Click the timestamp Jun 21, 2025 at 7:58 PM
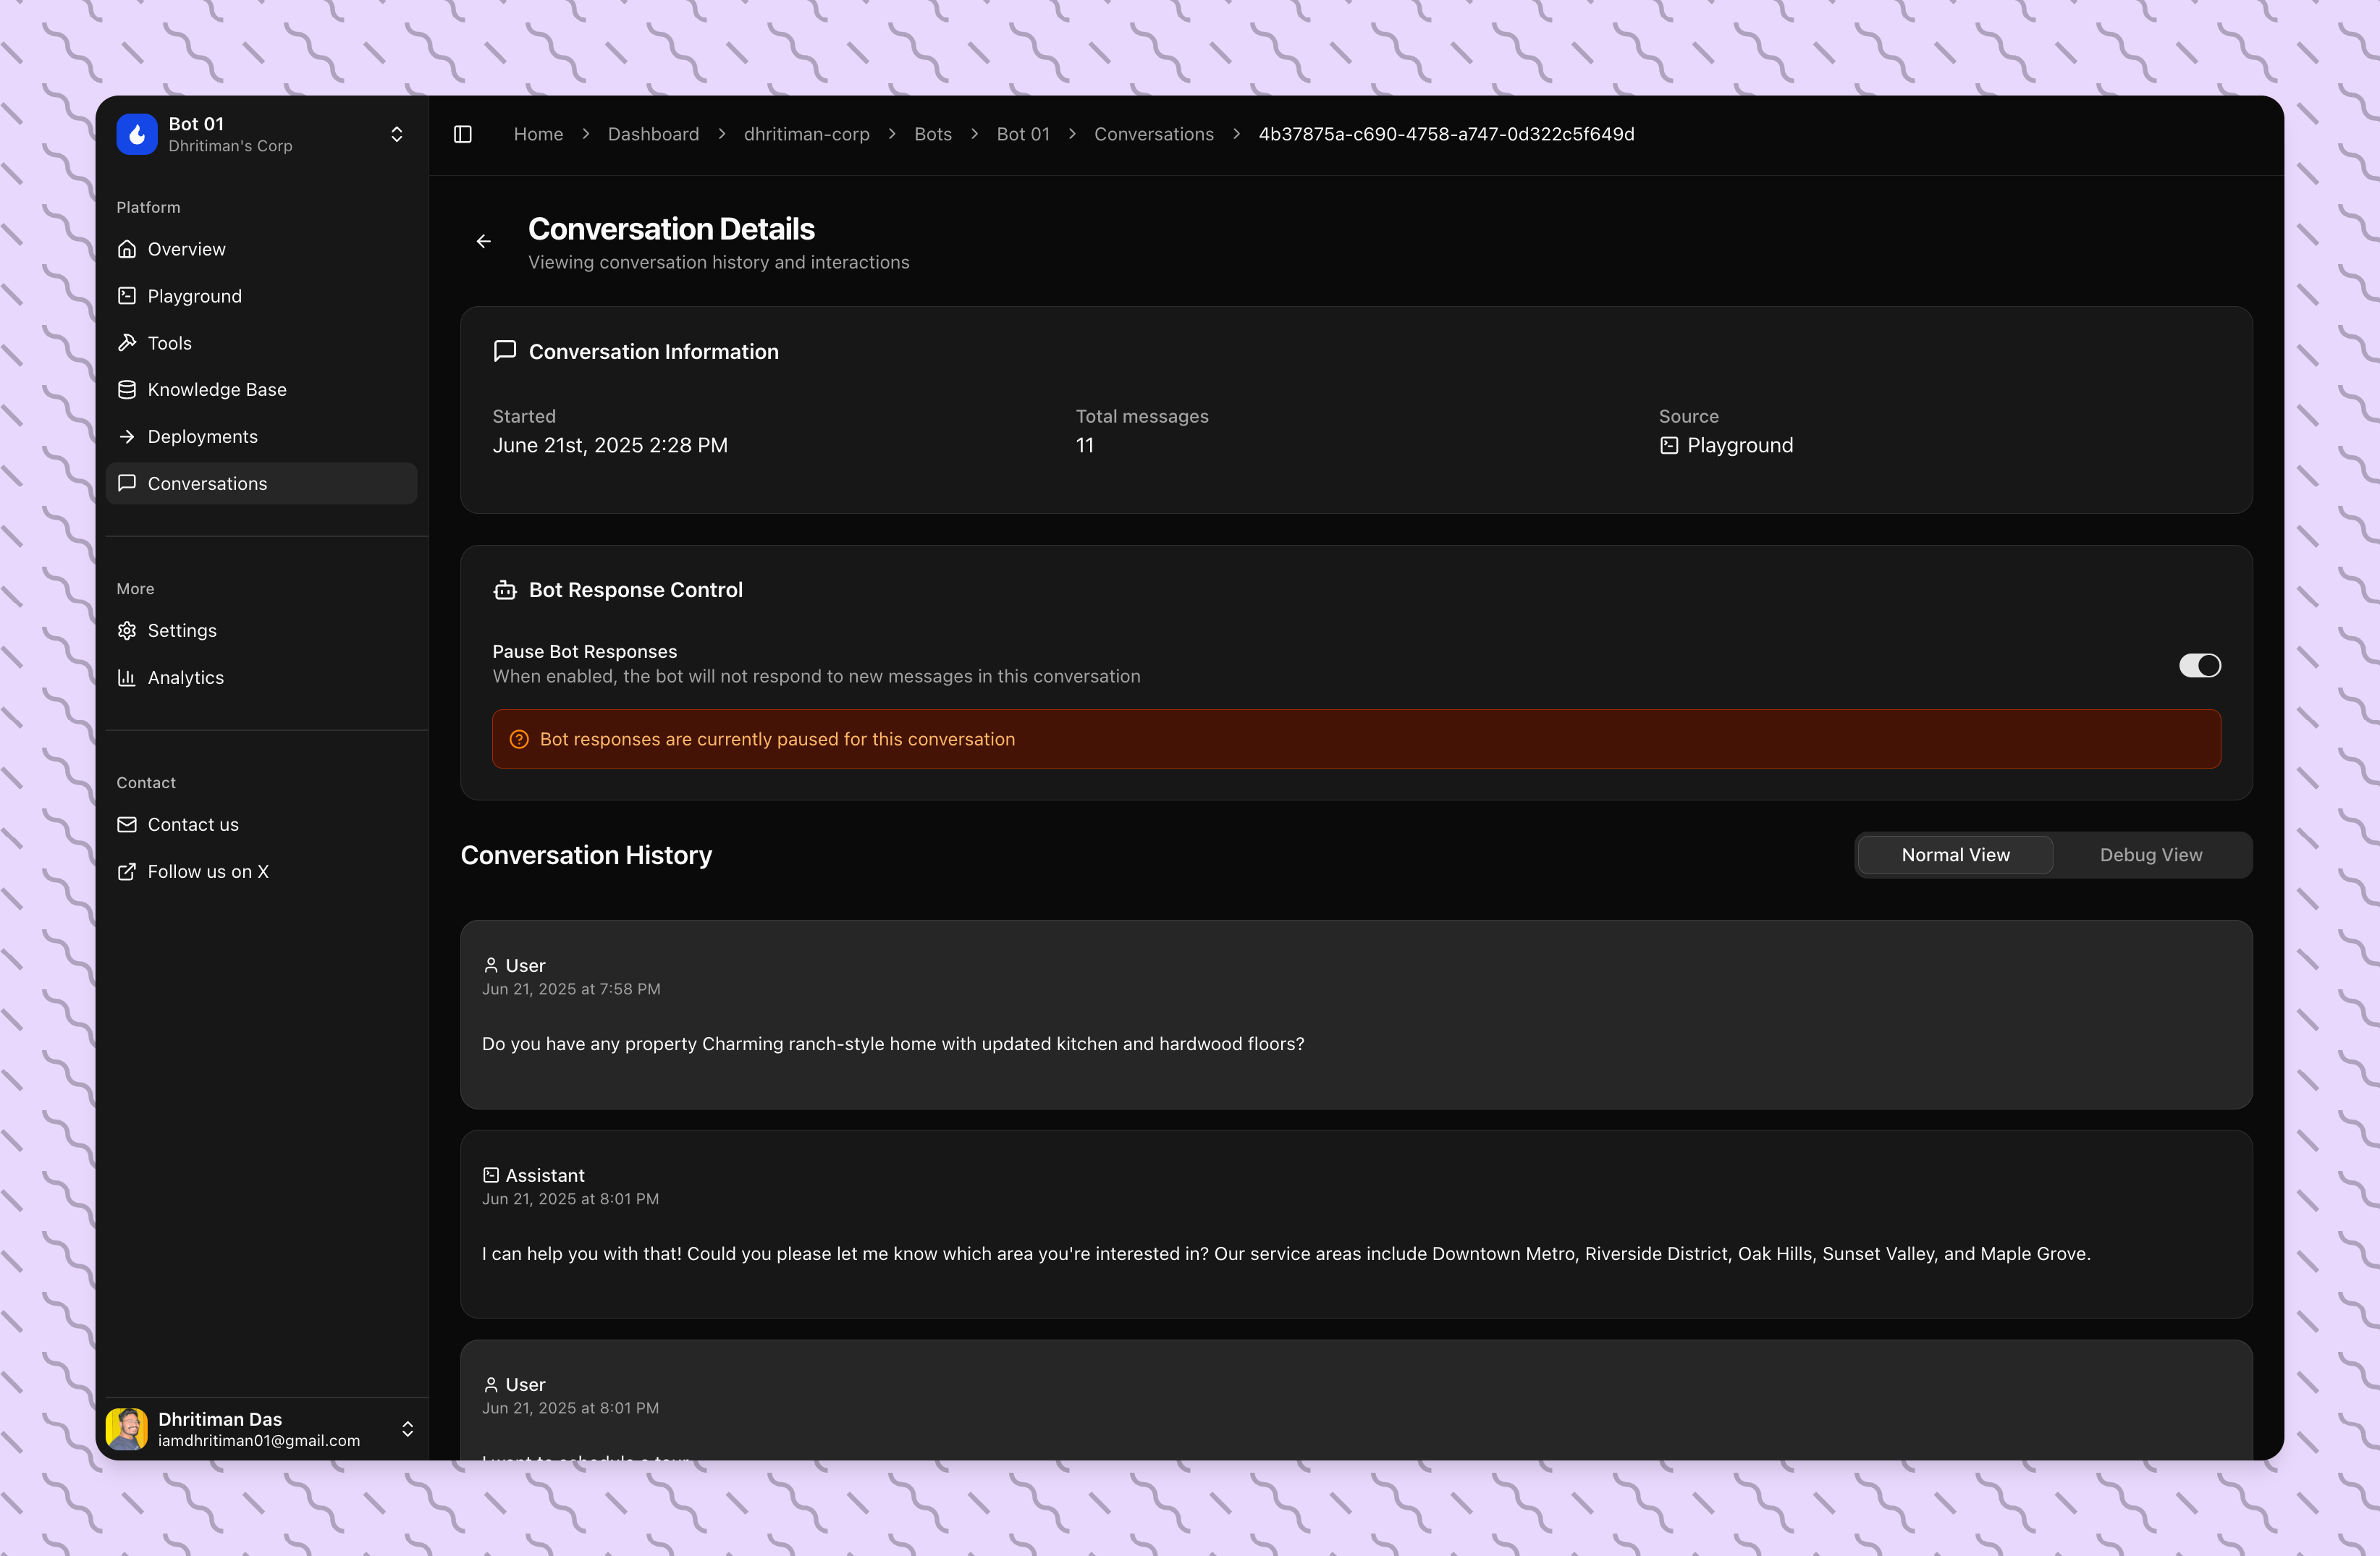Image resolution: width=2380 pixels, height=1556 pixels. [x=571, y=989]
